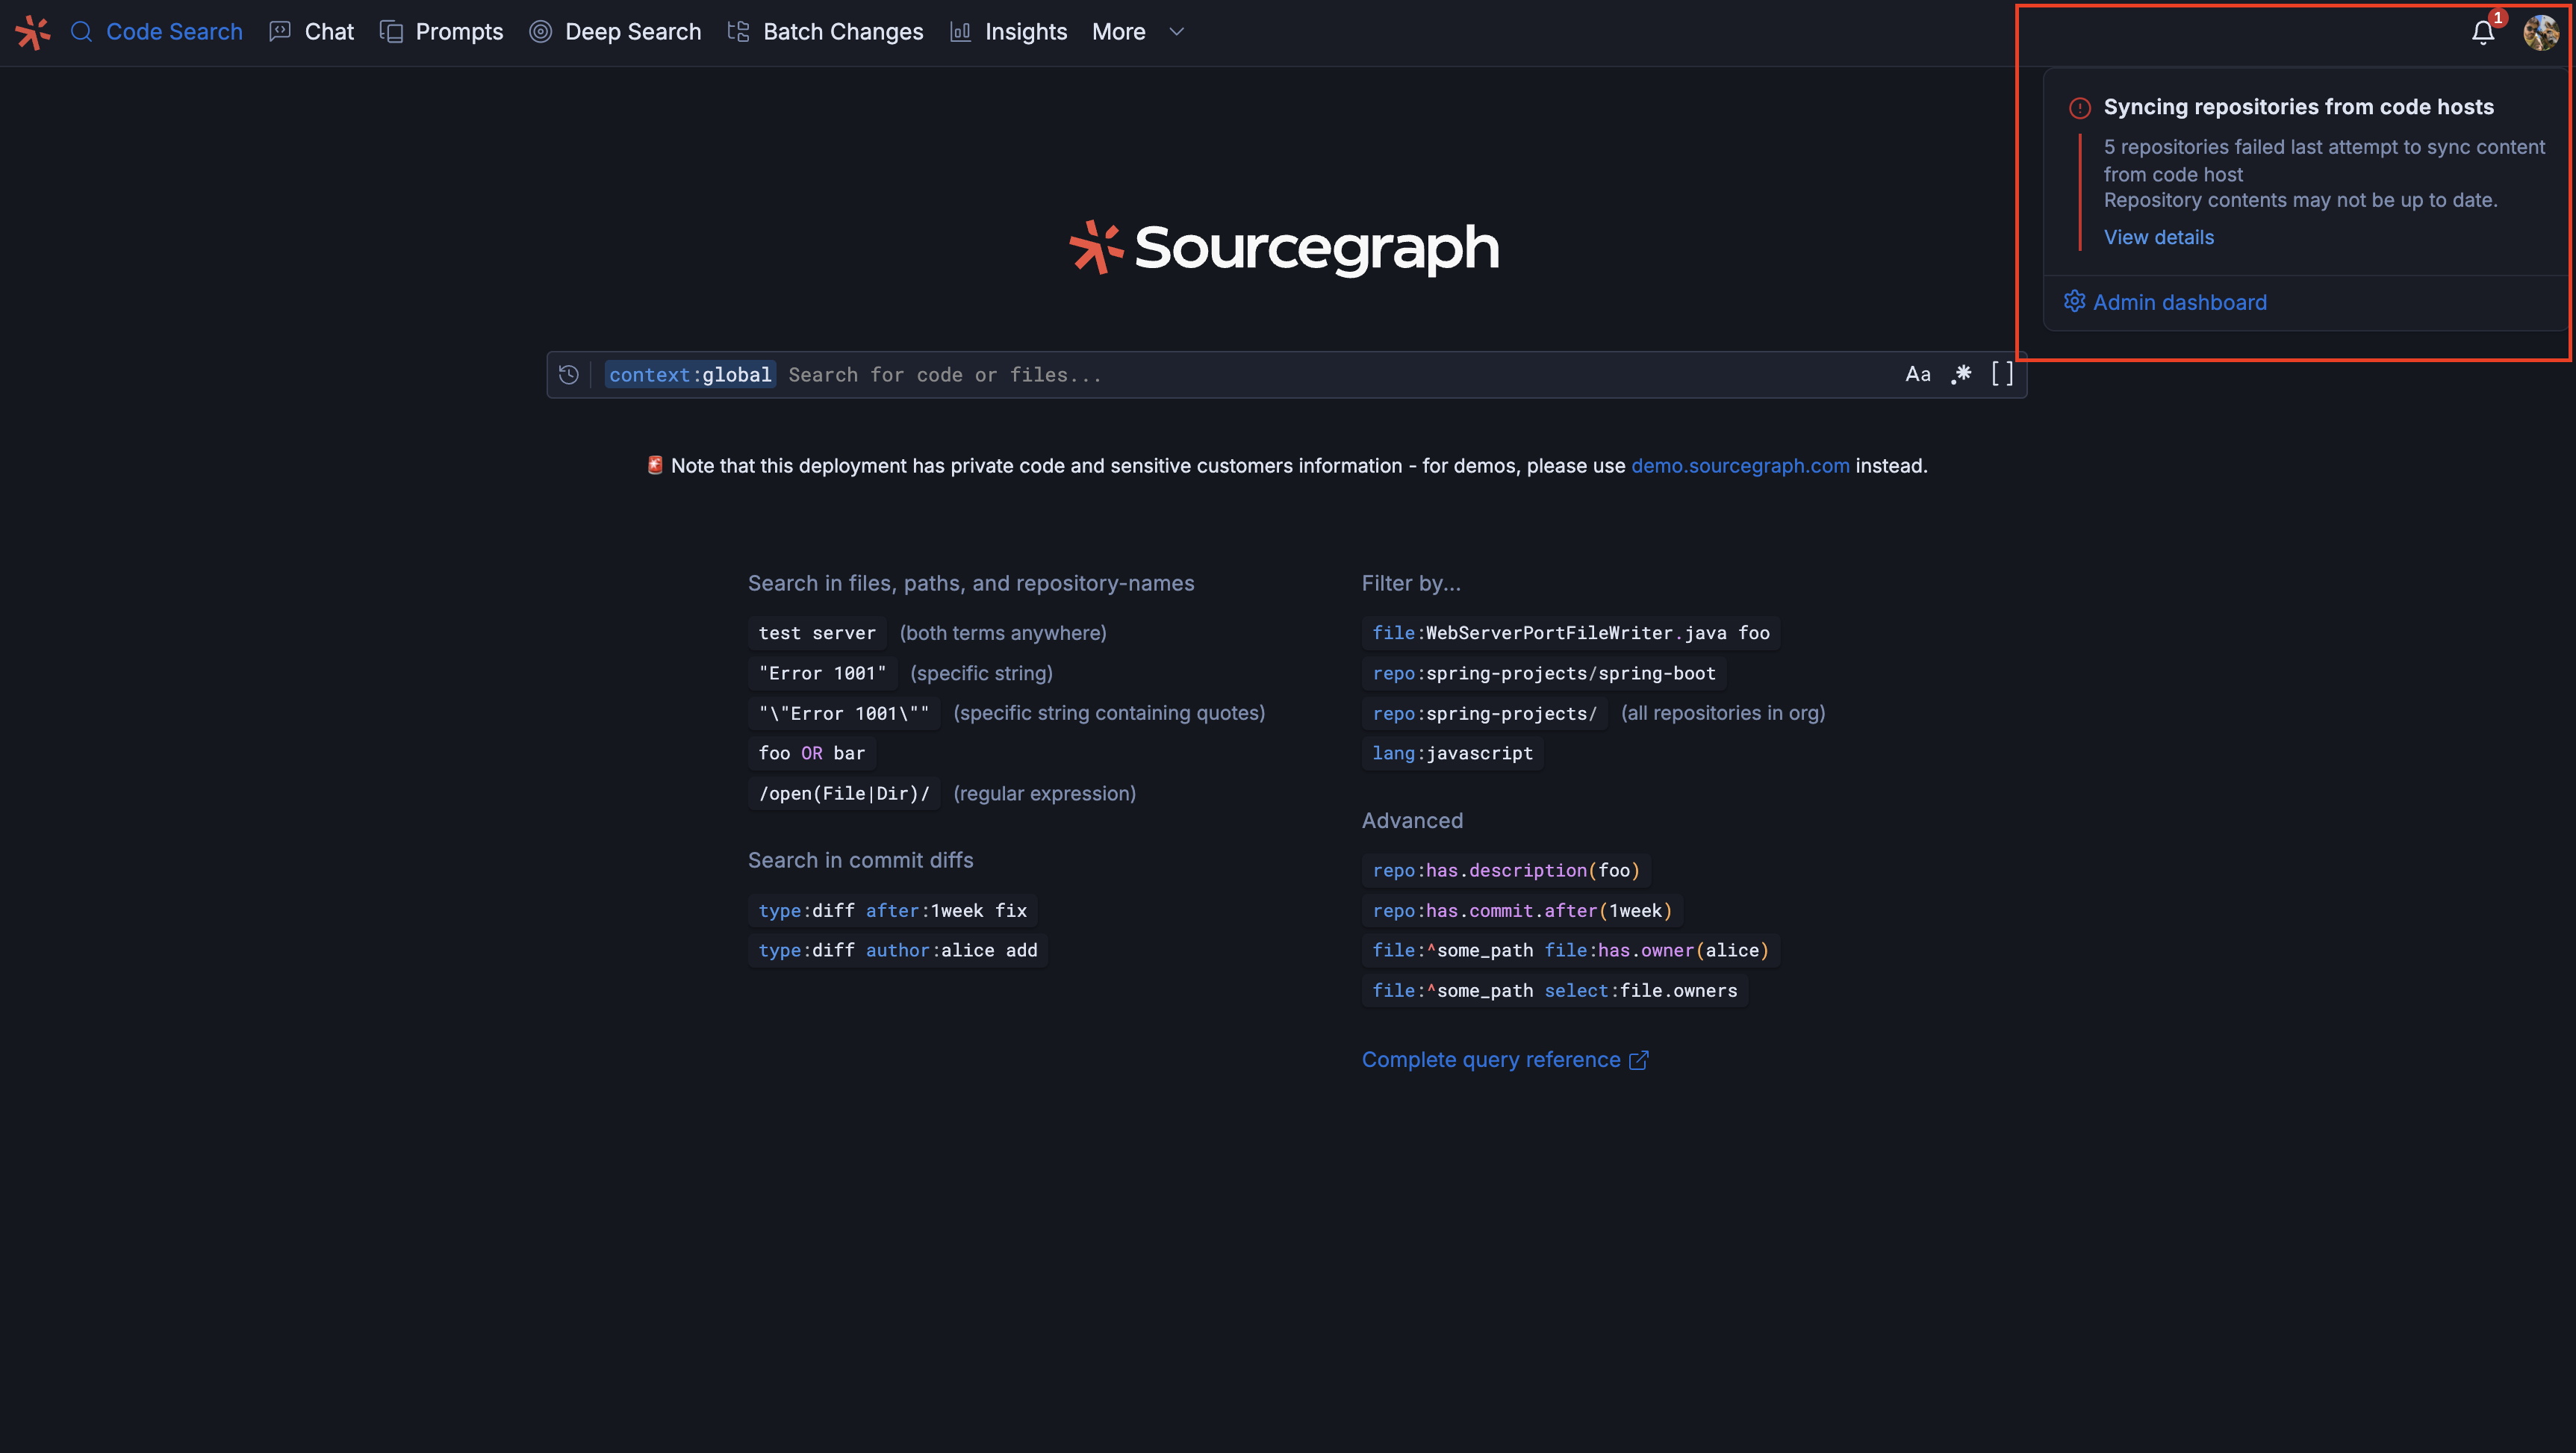The width and height of the screenshot is (2576, 1453).
Task: Click the Admin dashboard gear icon
Action: tap(2075, 302)
